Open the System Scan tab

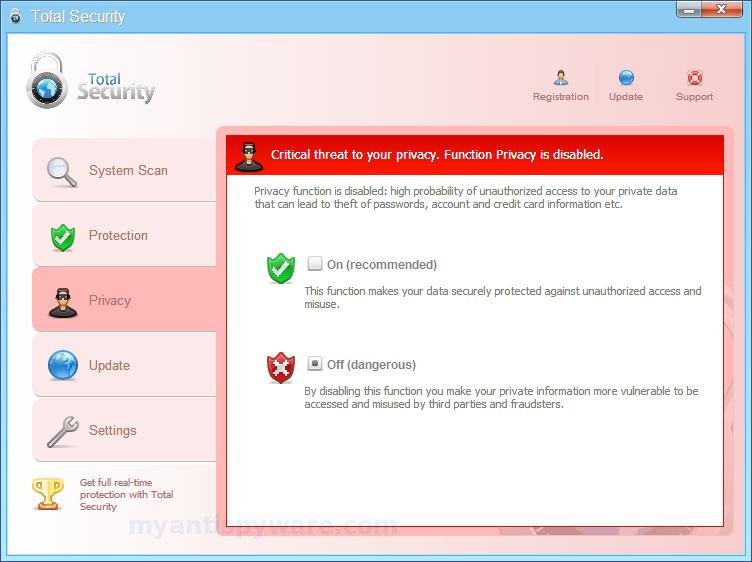pyautogui.click(x=124, y=170)
